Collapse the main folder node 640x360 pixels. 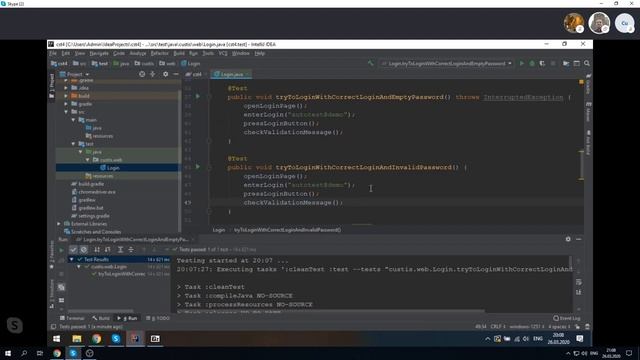tap(73, 120)
